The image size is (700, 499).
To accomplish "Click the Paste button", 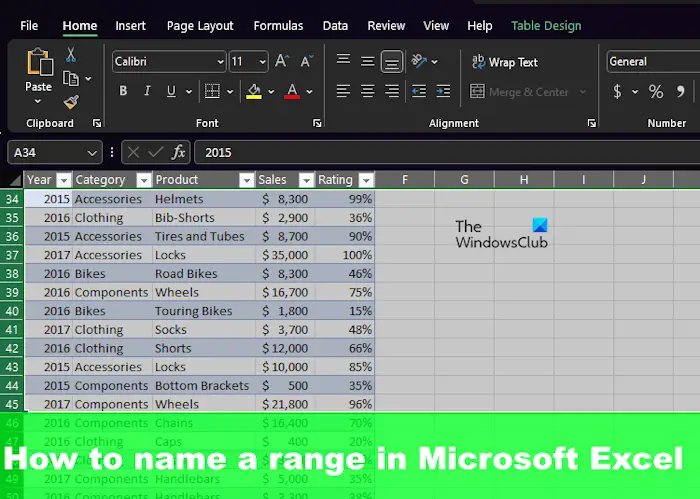I will click(x=38, y=75).
